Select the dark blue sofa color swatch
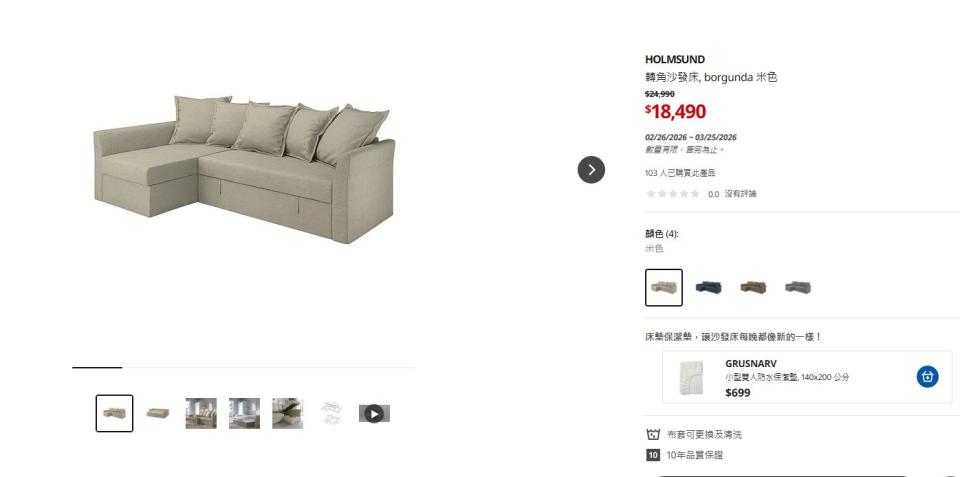This screenshot has width=960, height=477. point(708,287)
